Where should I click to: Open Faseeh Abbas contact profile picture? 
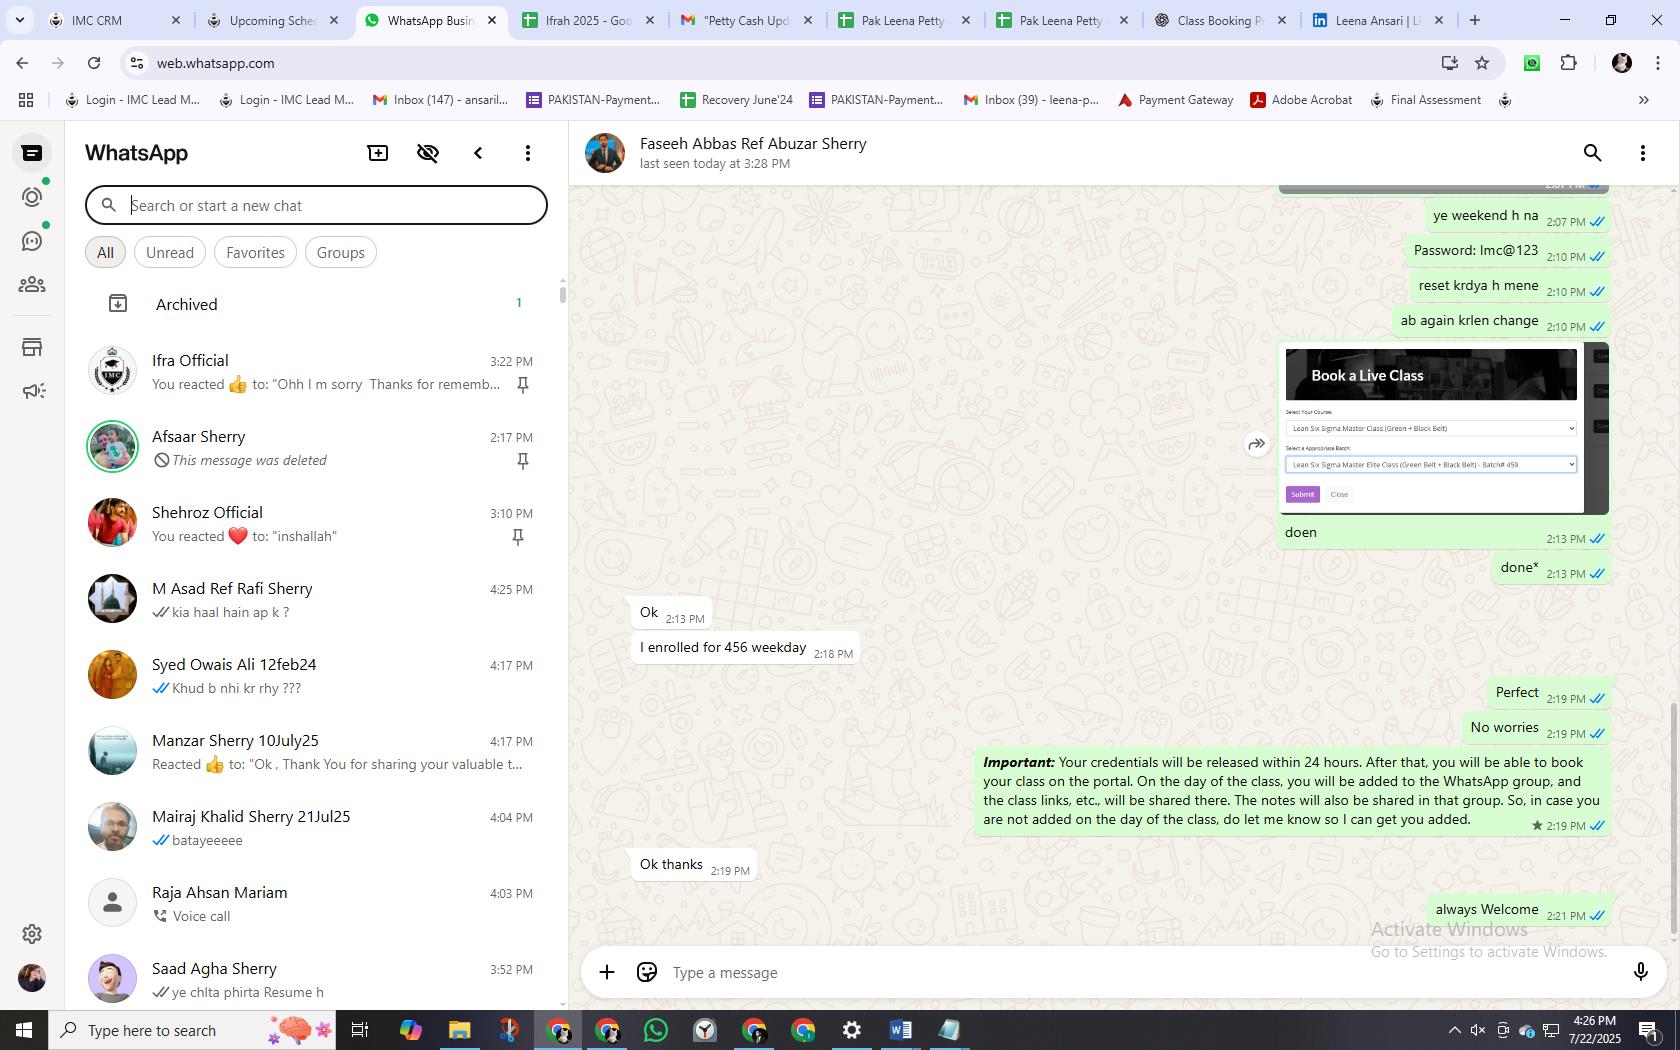(605, 153)
